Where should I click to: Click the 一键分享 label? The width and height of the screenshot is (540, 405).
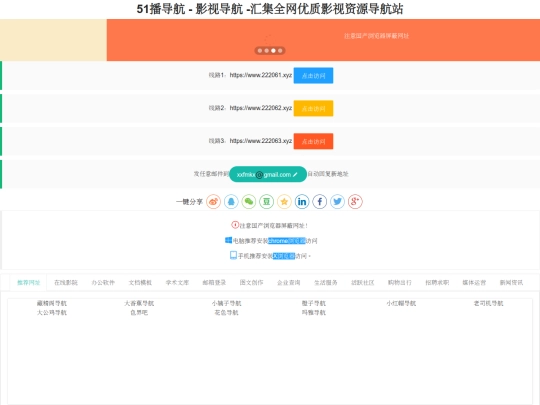tap(189, 202)
